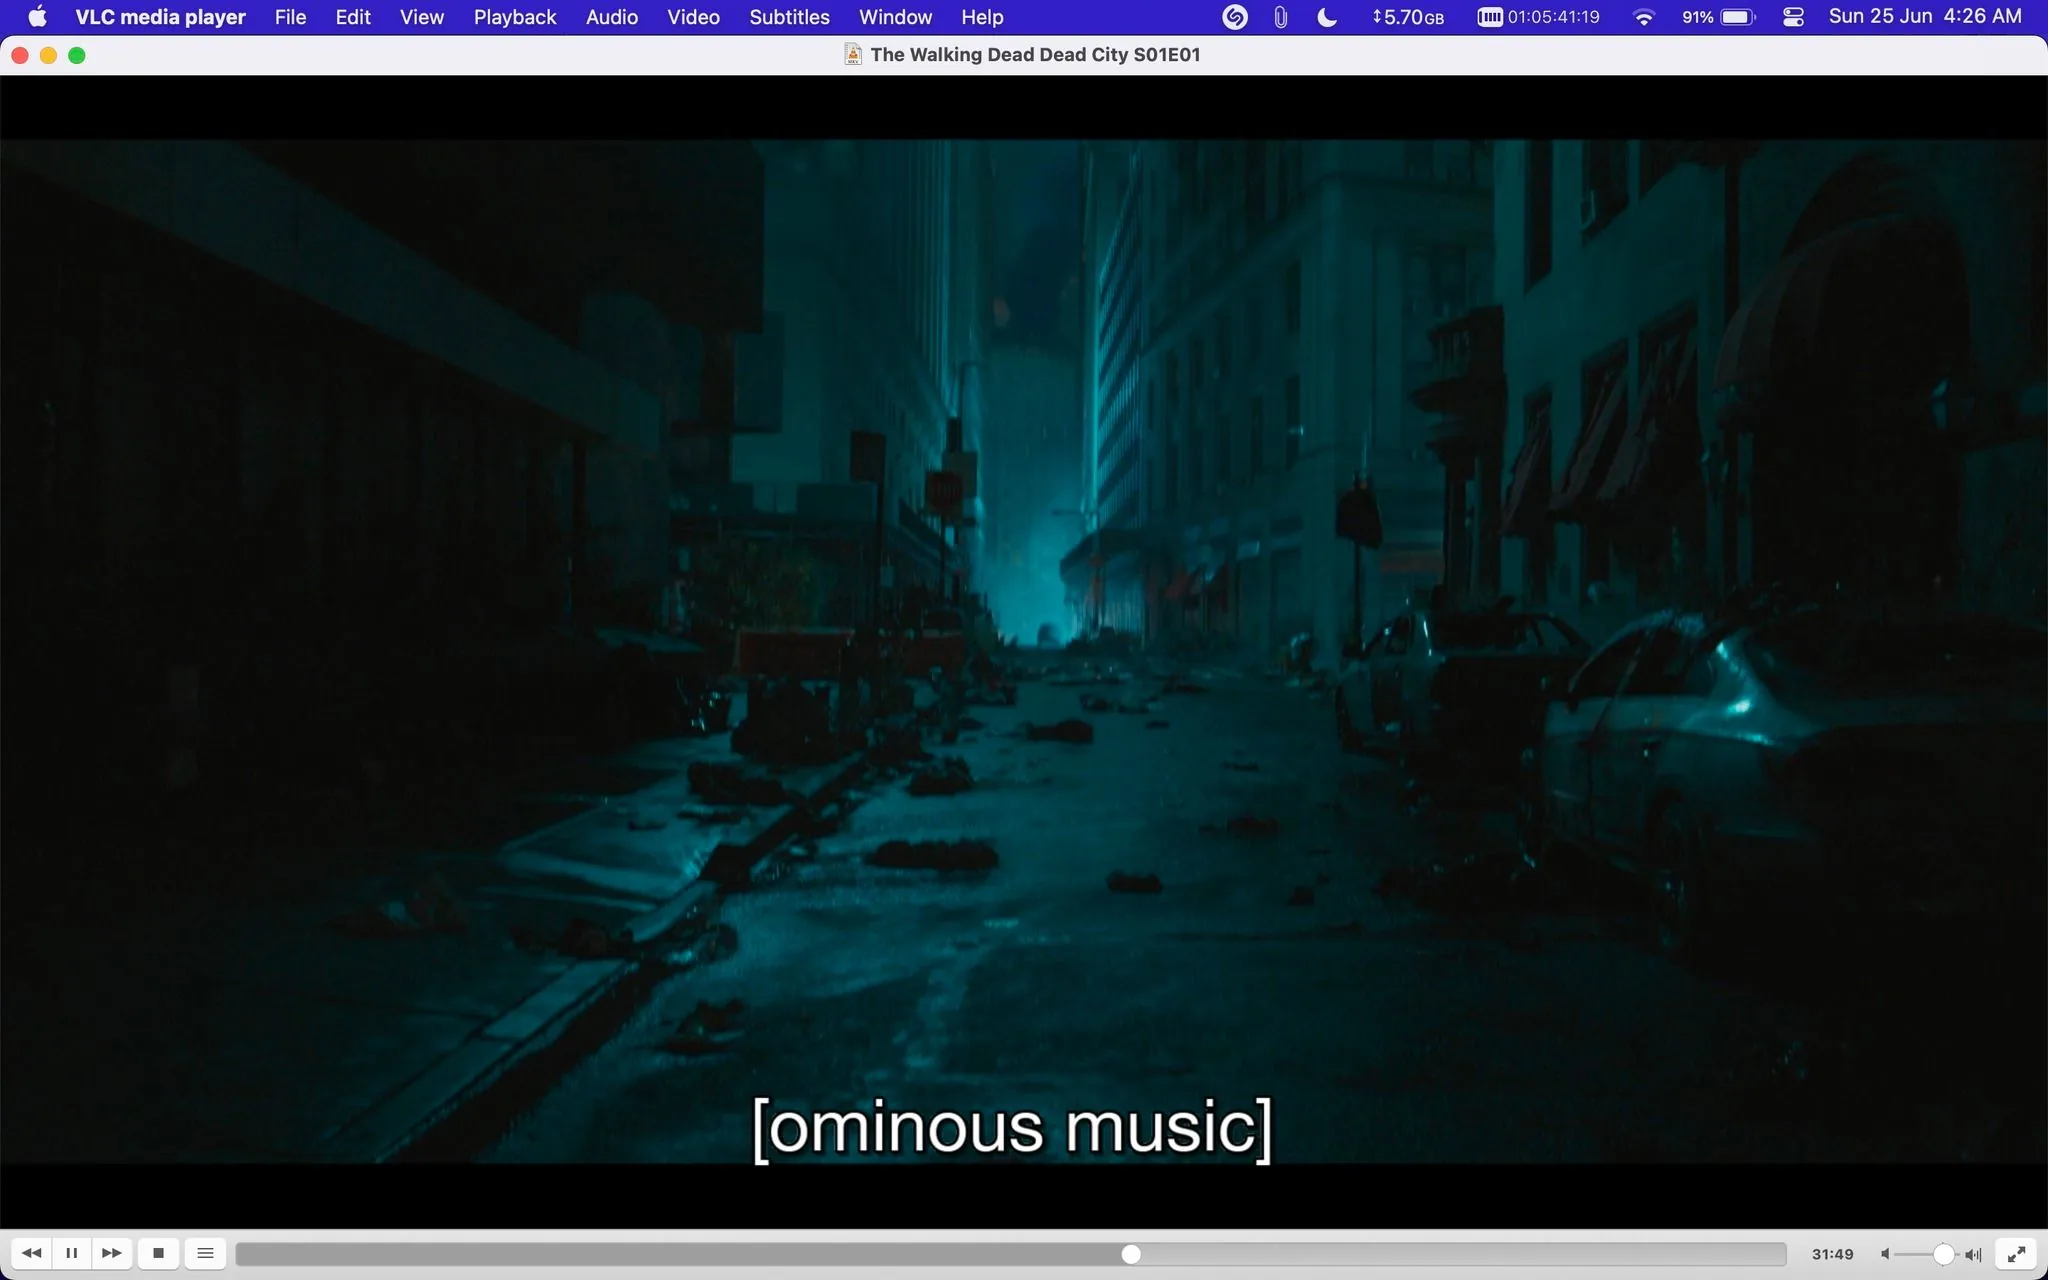Screen dimensions: 2048x1280
Task: Open the Audio menu
Action: [x=611, y=17]
